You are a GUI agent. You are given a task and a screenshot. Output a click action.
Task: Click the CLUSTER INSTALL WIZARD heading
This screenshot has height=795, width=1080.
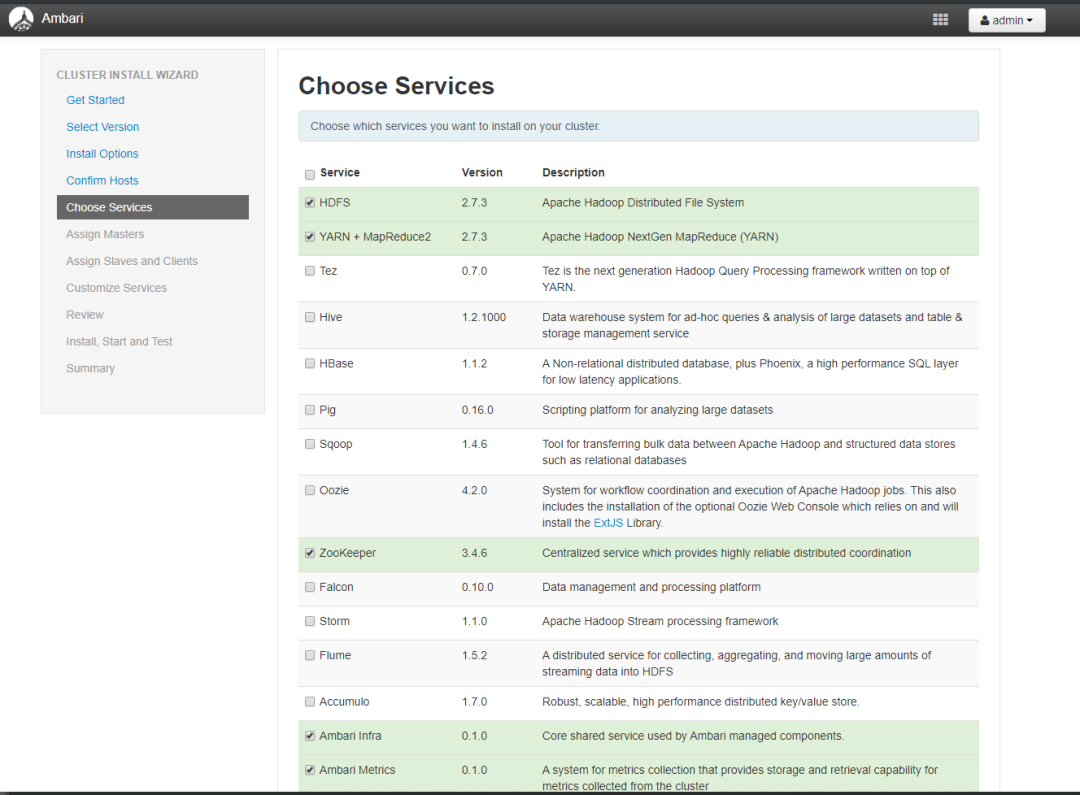[x=127, y=74]
